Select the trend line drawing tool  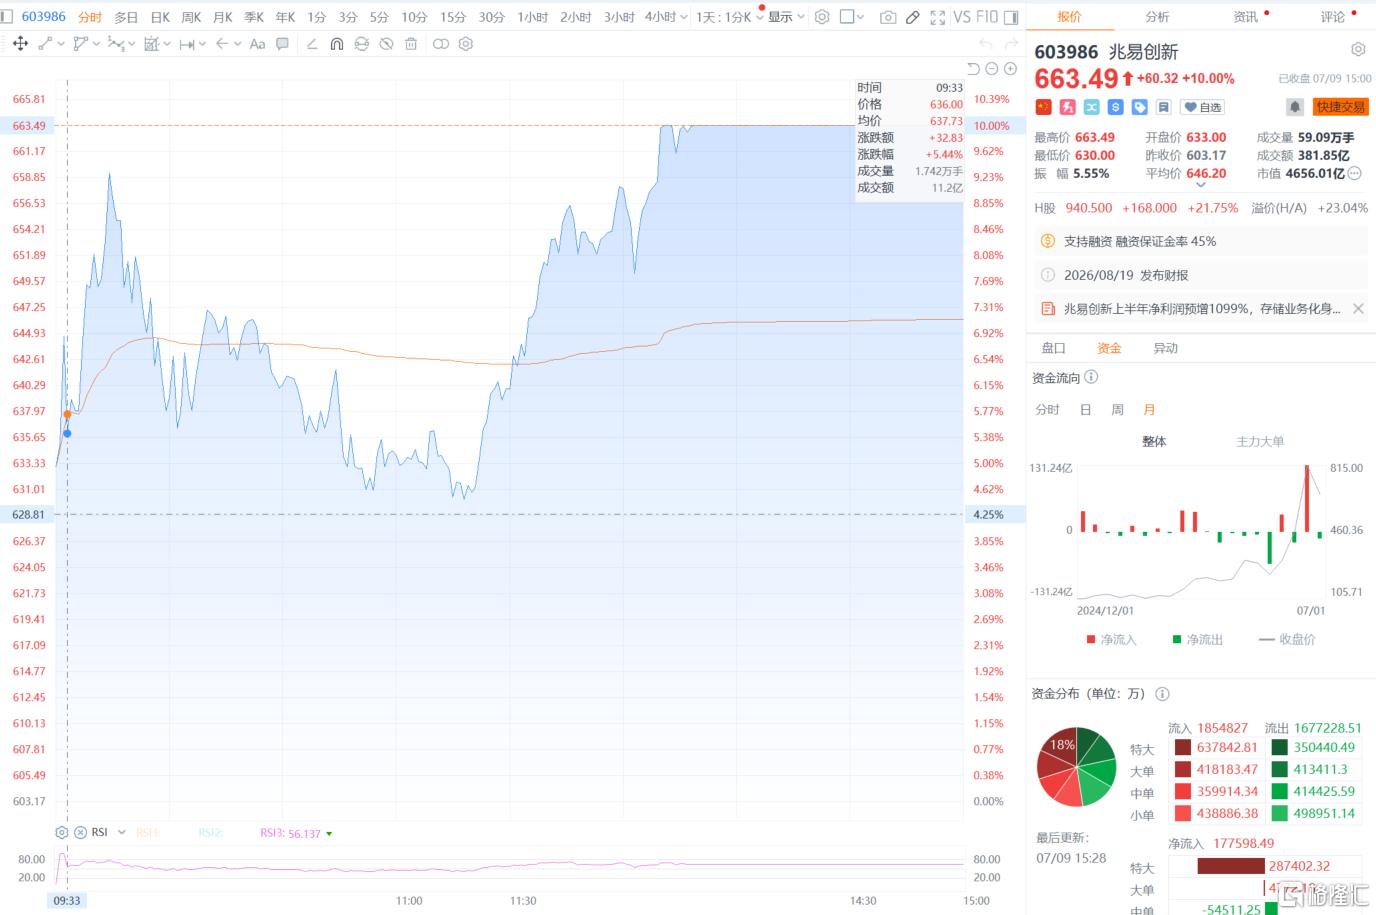(x=45, y=44)
